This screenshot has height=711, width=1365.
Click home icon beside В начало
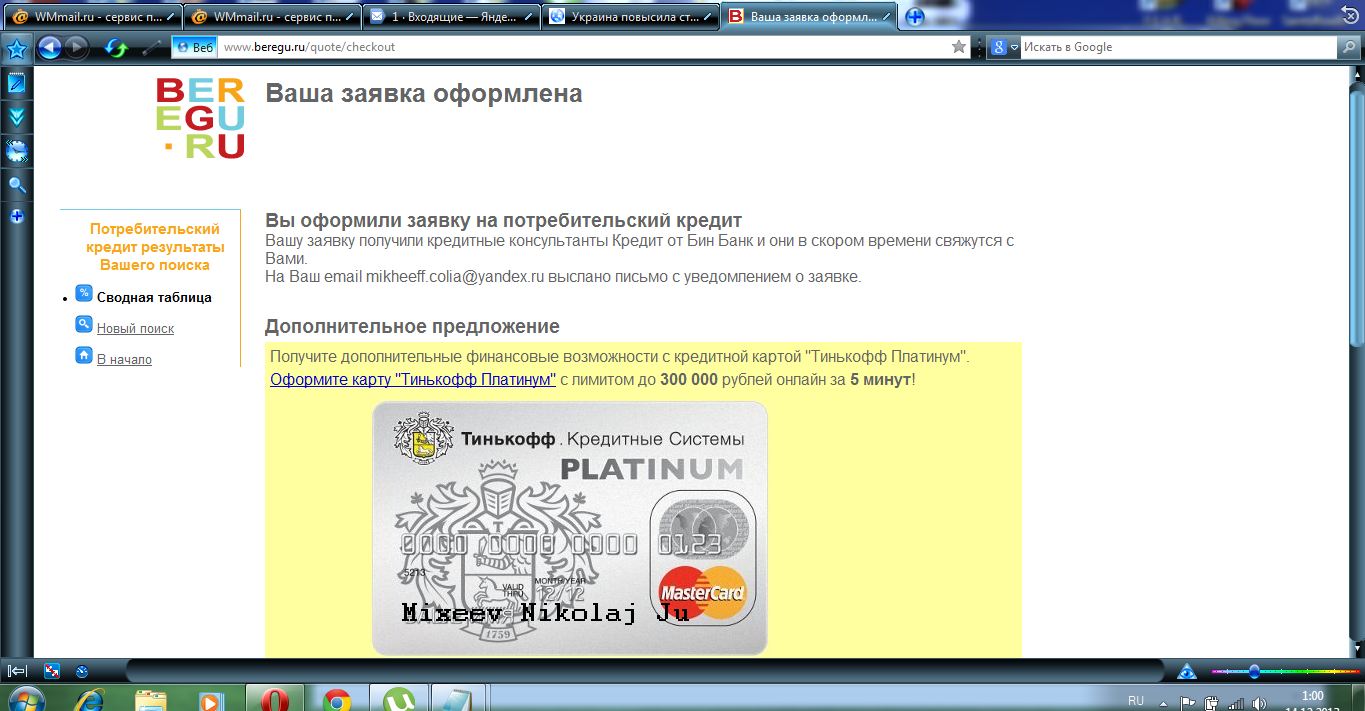coord(84,355)
